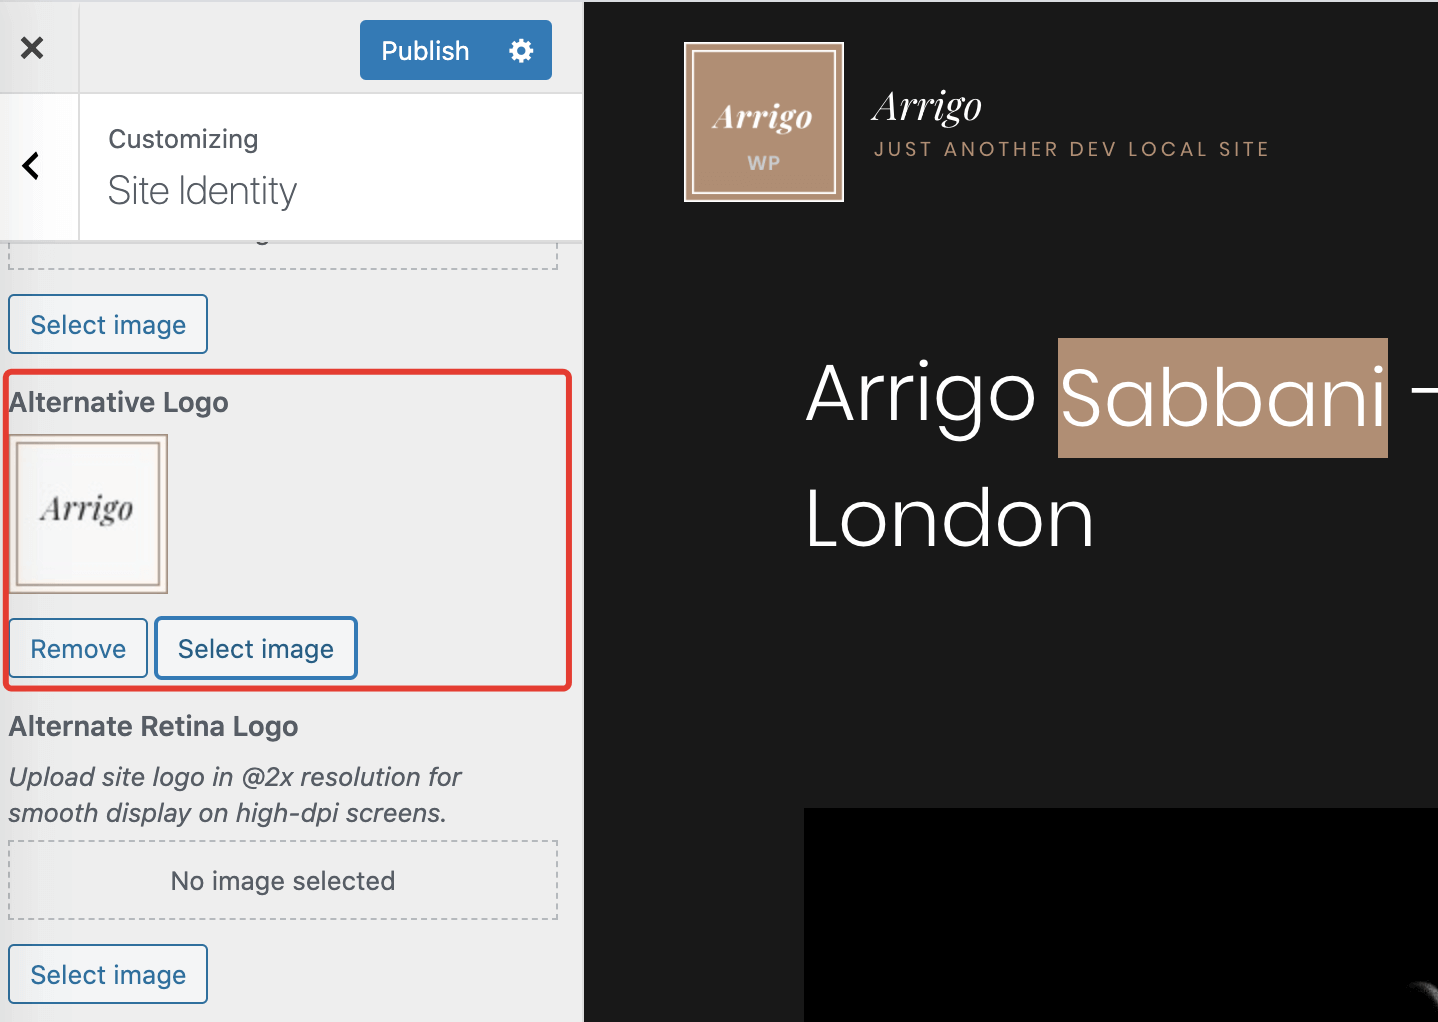Click the Publish button
Screen dimensions: 1438x1022
pyautogui.click(x=425, y=51)
